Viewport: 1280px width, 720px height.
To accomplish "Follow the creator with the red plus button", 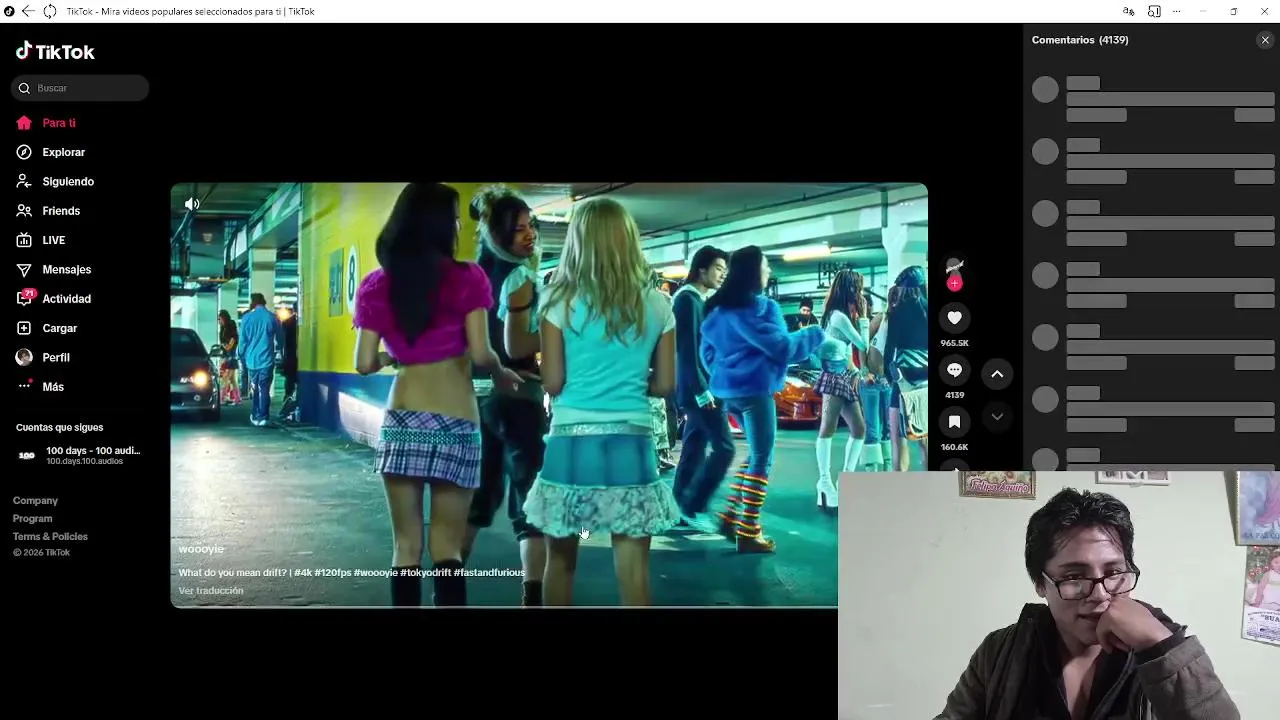I will pos(954,284).
